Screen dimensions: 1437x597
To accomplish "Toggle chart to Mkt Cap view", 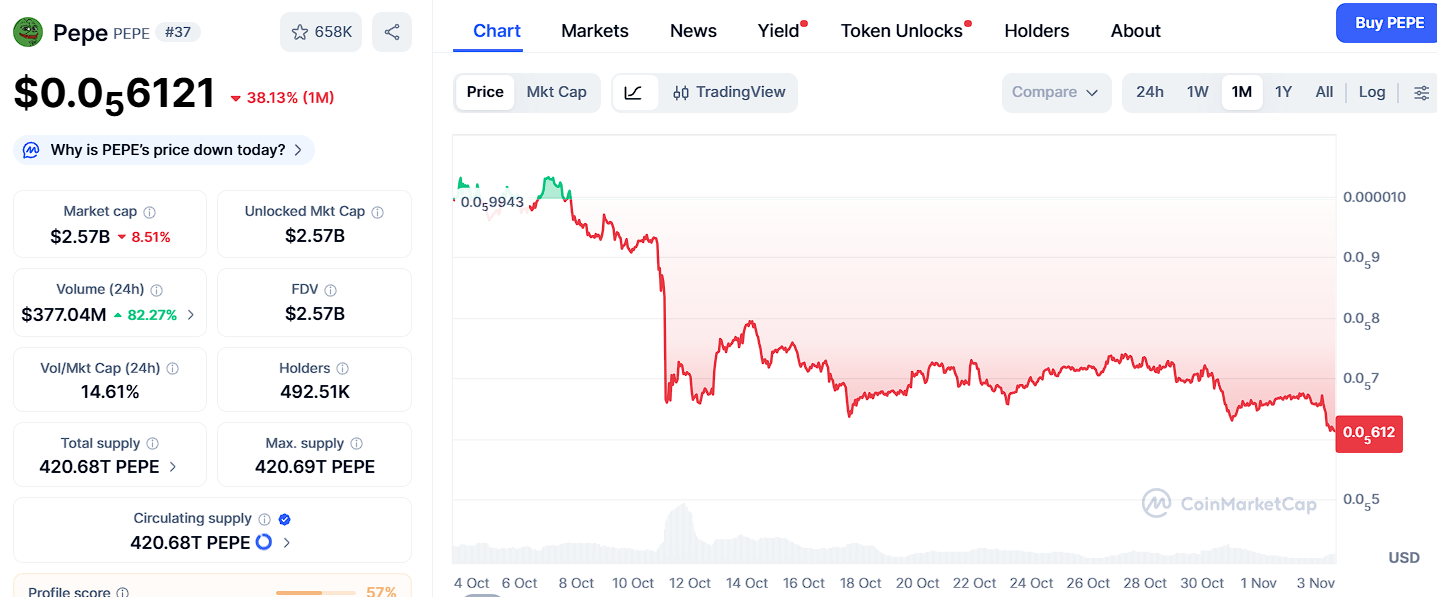I will 556,92.
